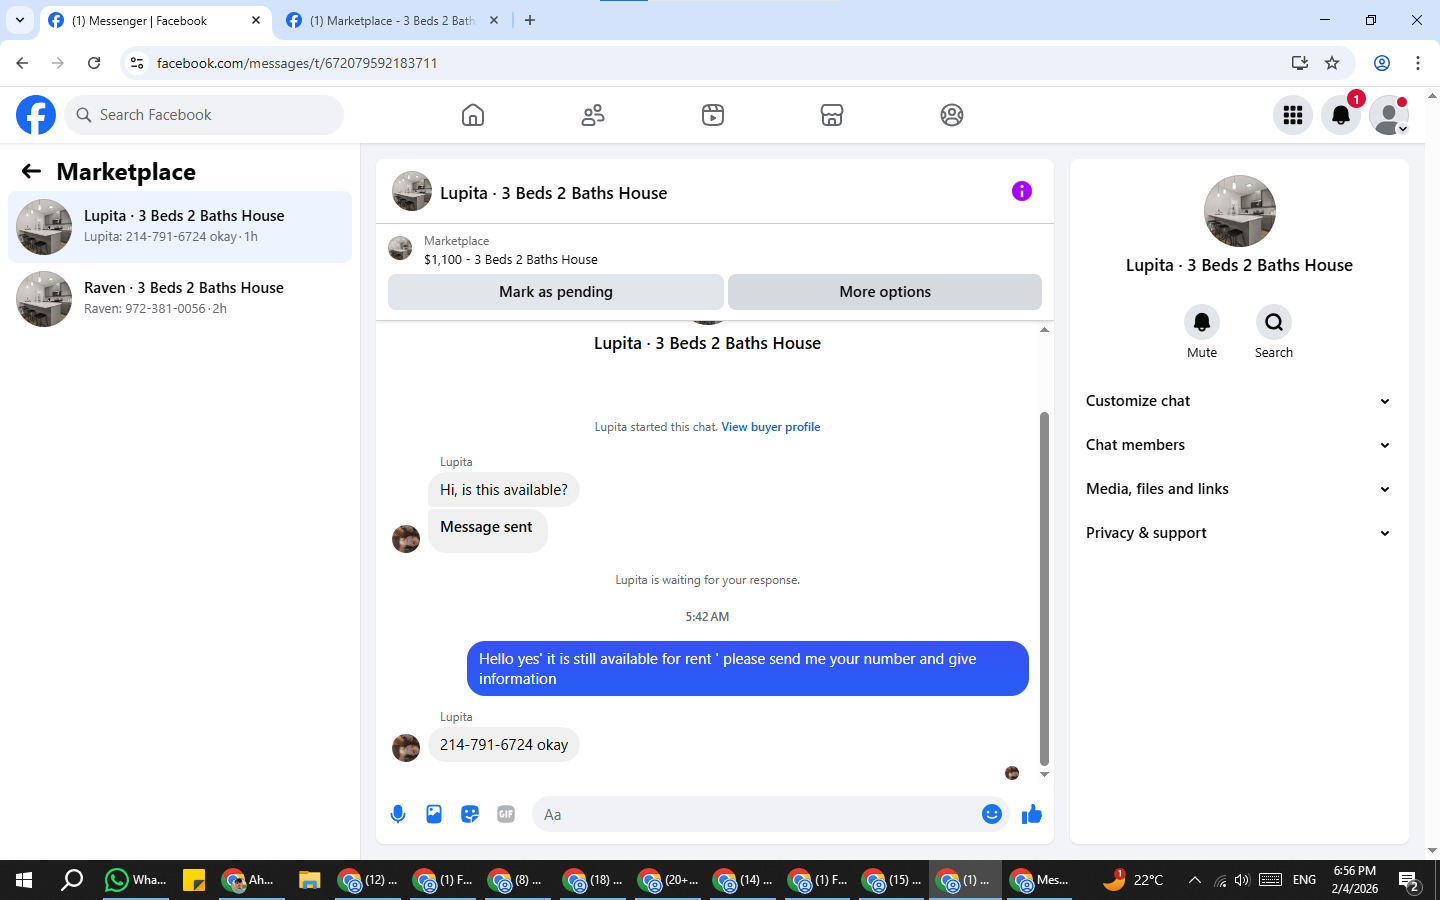Click the Facebook logo icon

36,115
